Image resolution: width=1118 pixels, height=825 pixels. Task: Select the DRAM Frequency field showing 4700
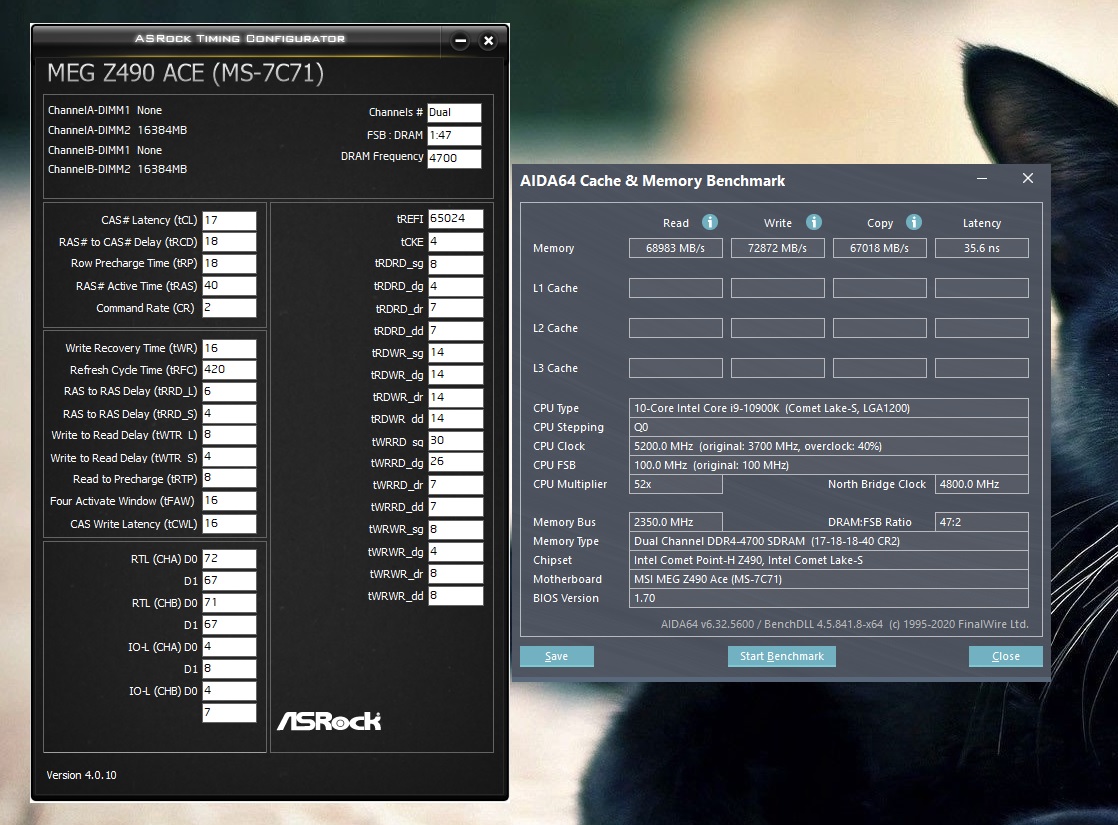coord(454,158)
